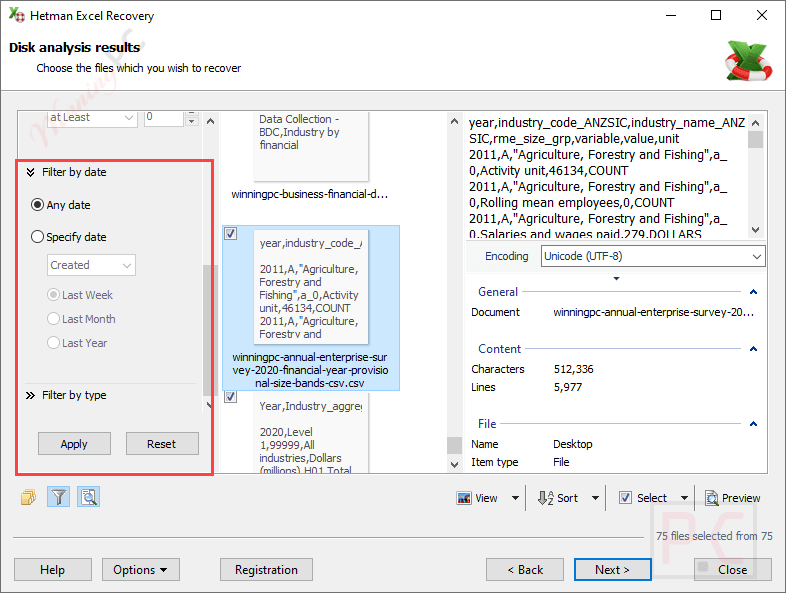Collapse the Filter by date section
Viewport: 786px width, 593px height.
click(x=31, y=172)
